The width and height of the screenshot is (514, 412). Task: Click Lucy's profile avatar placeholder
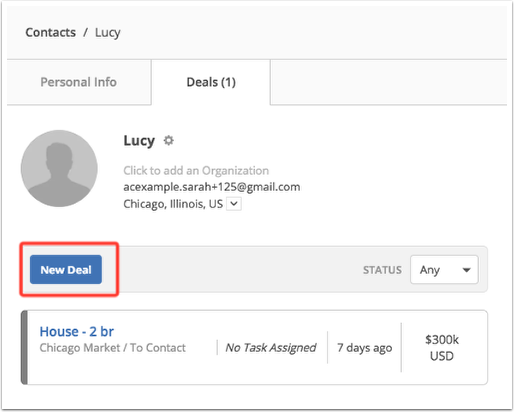[59, 168]
